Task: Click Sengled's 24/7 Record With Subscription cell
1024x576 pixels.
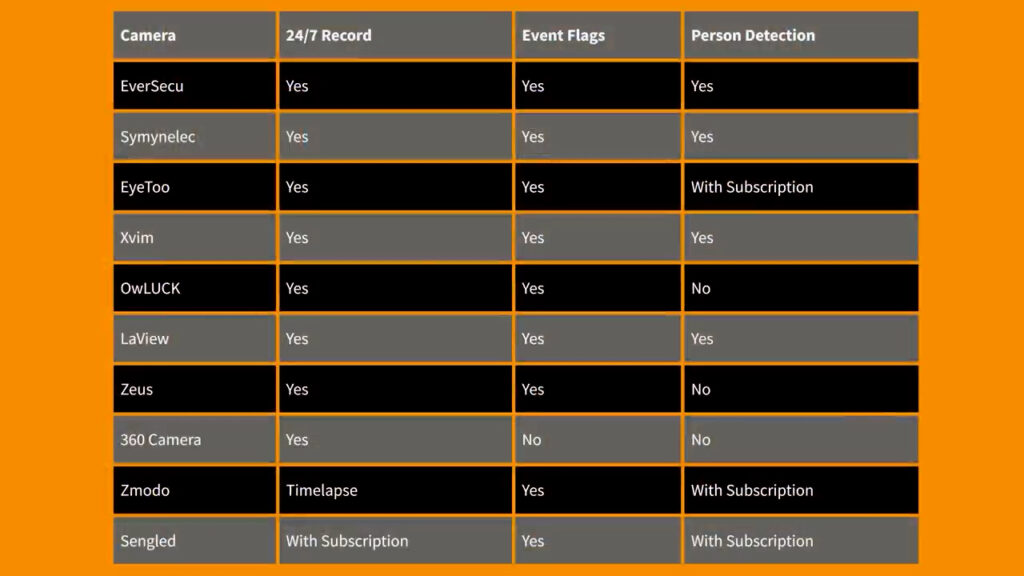Action: 347,541
